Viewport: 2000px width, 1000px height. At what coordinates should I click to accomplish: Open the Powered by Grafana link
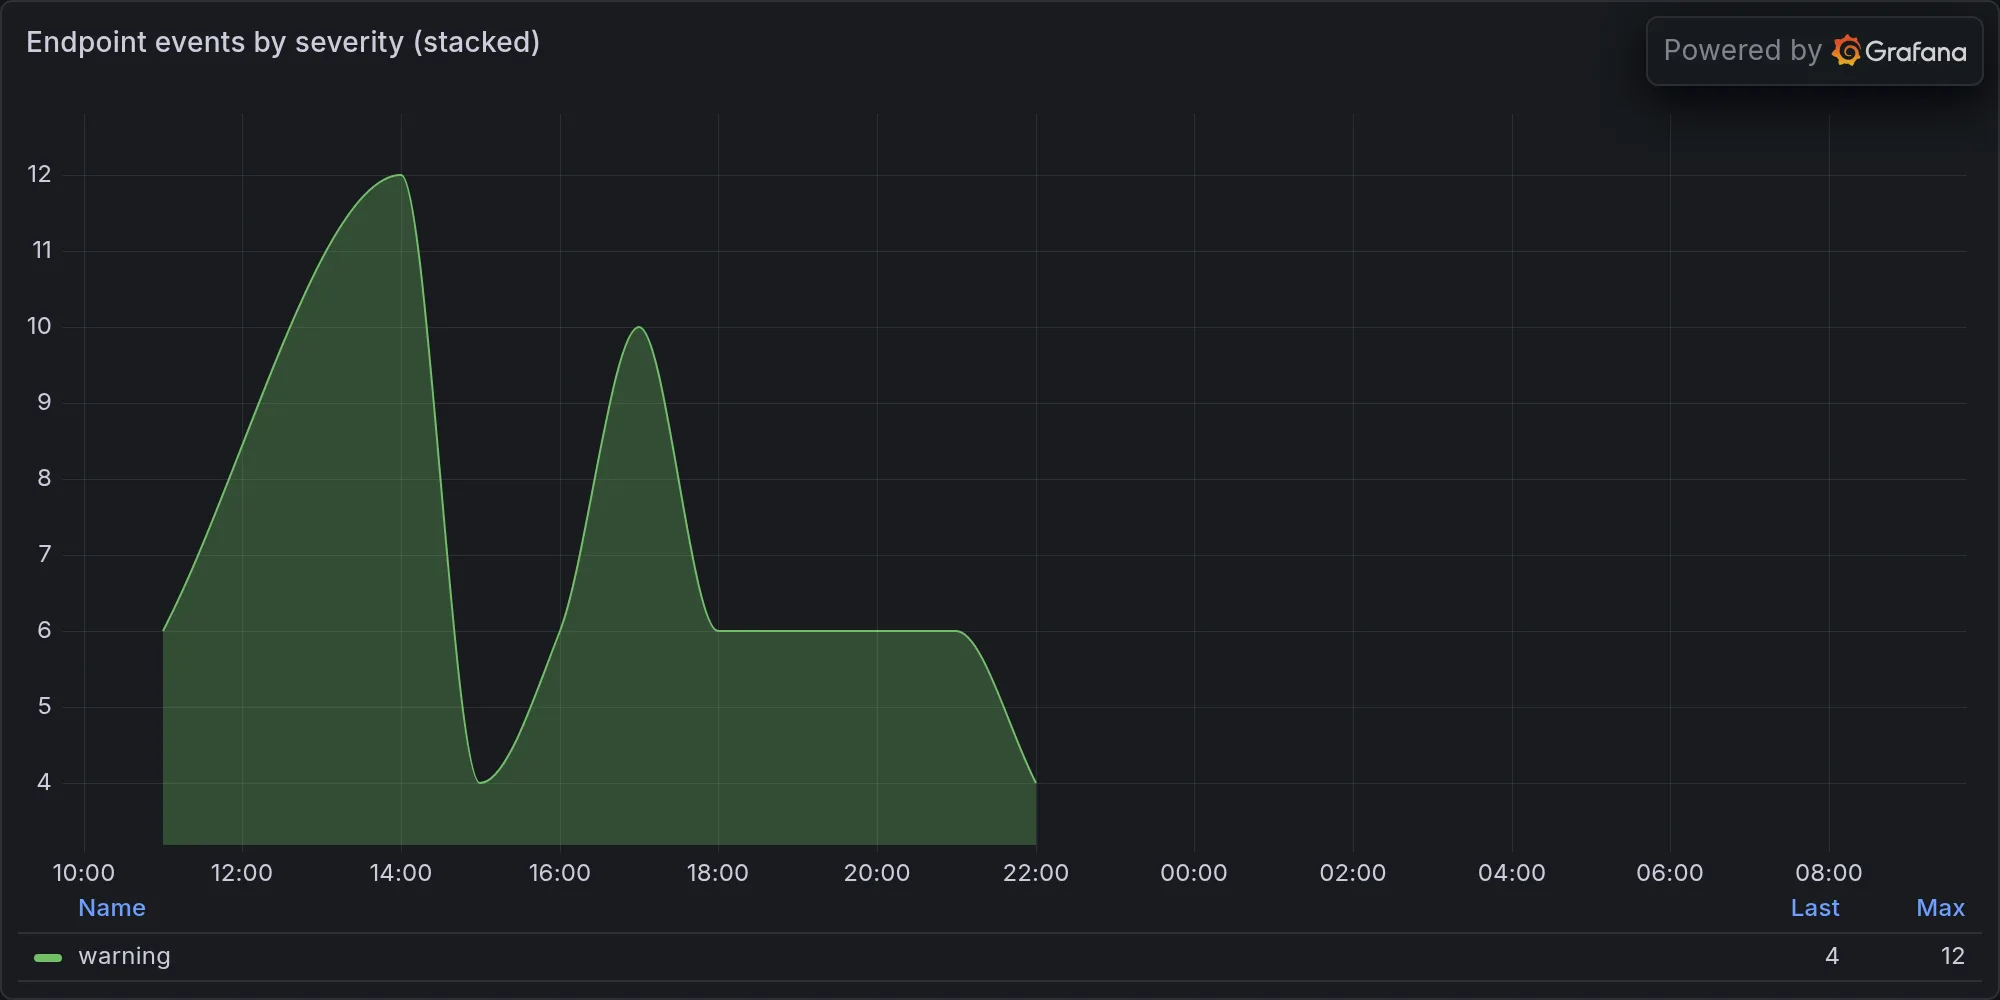[x=1814, y=51]
